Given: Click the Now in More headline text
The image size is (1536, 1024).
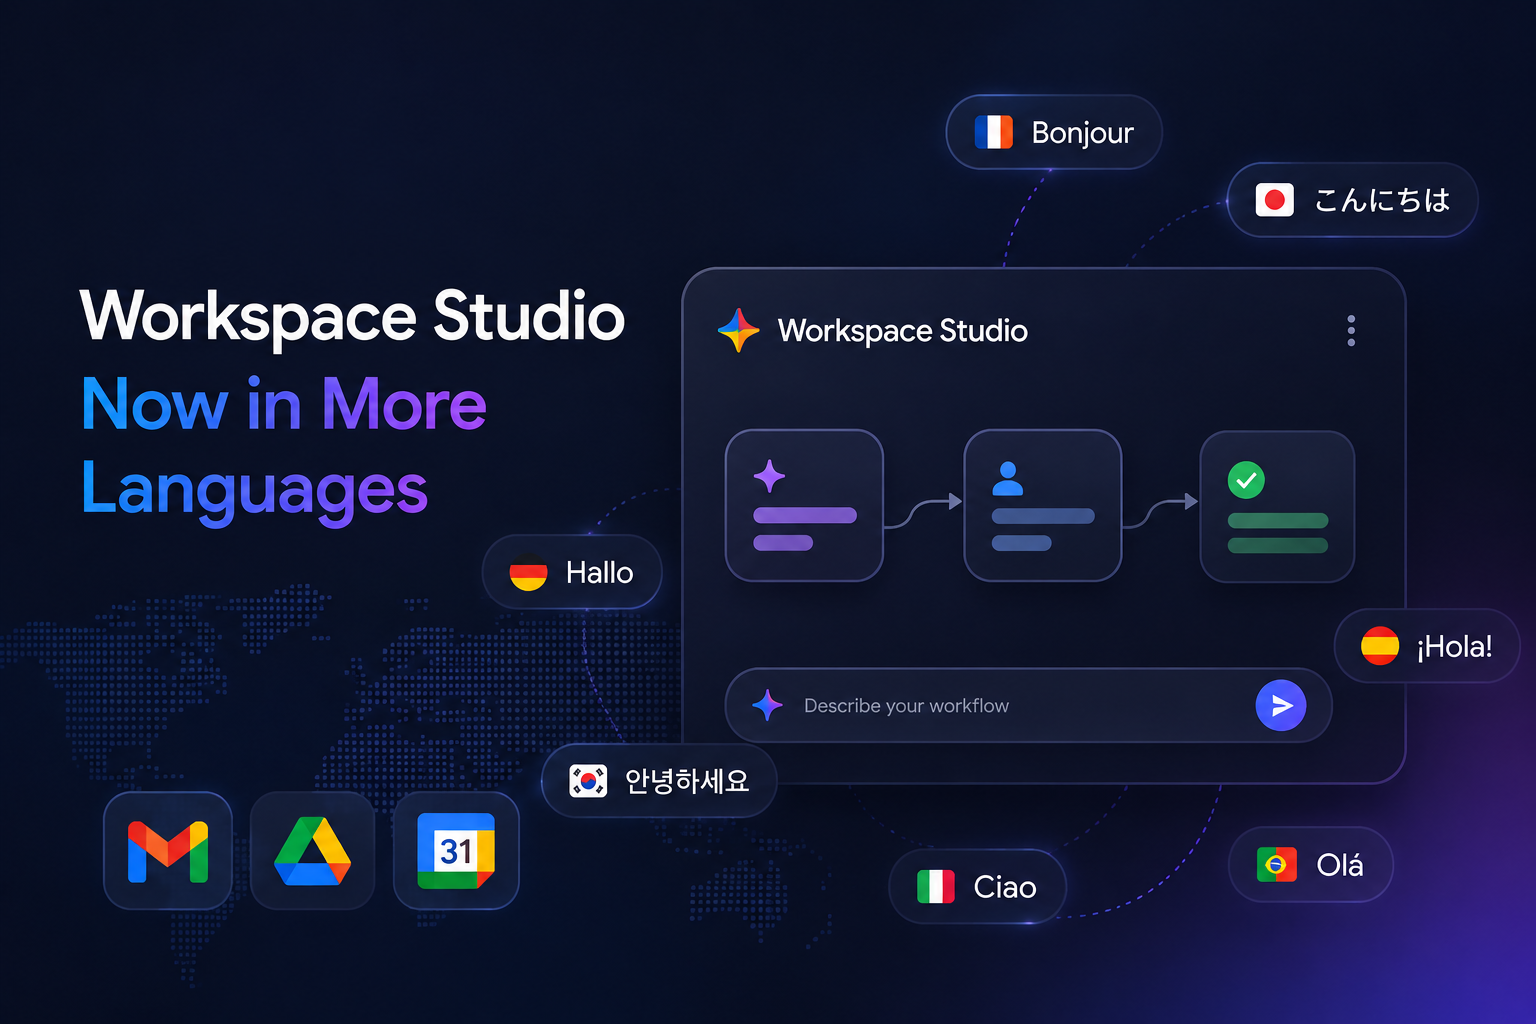Looking at the screenshot, I should (284, 405).
